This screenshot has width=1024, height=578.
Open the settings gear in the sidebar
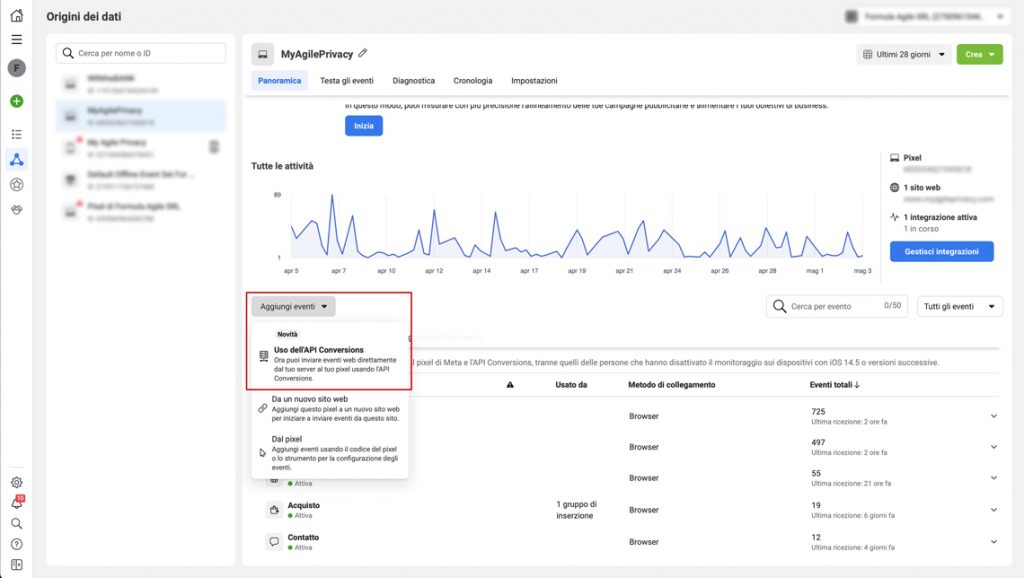[x=15, y=482]
